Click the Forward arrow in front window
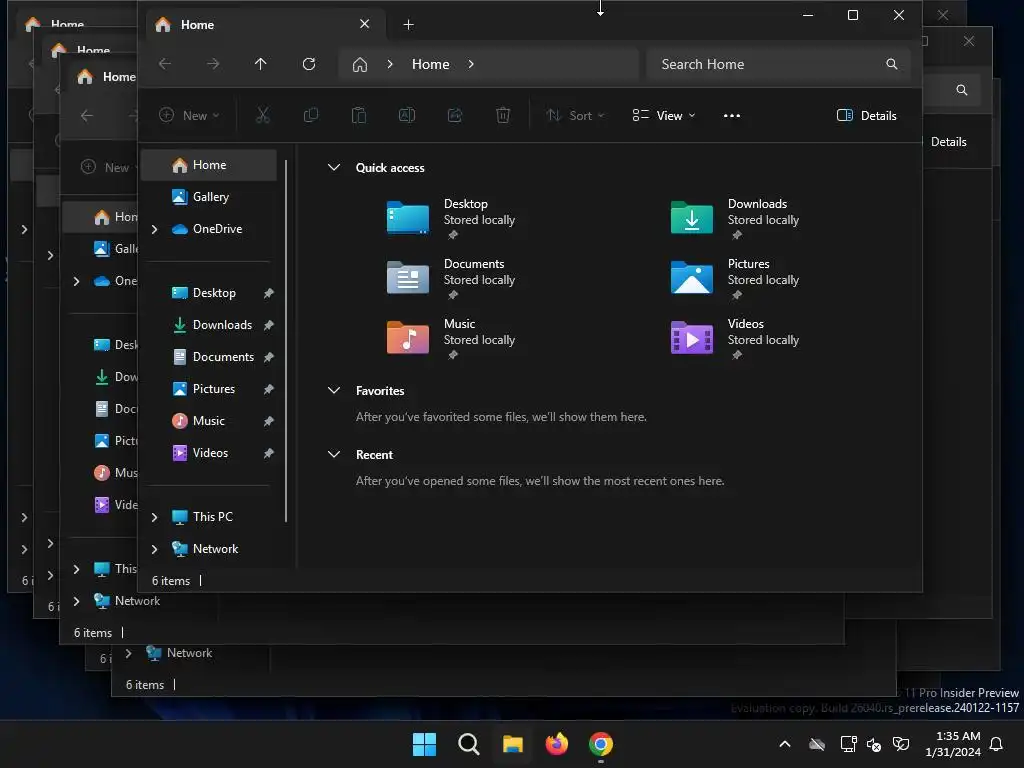This screenshot has height=768, width=1024. [213, 64]
